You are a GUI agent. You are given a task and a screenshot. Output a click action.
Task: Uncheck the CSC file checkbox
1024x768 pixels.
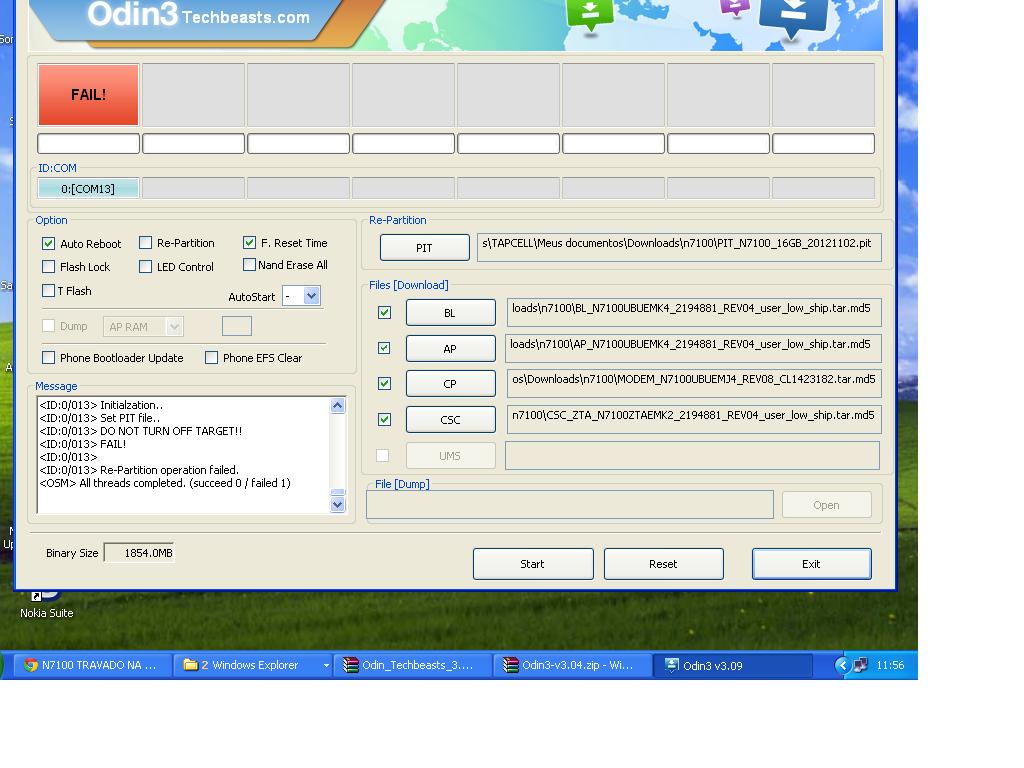(385, 420)
